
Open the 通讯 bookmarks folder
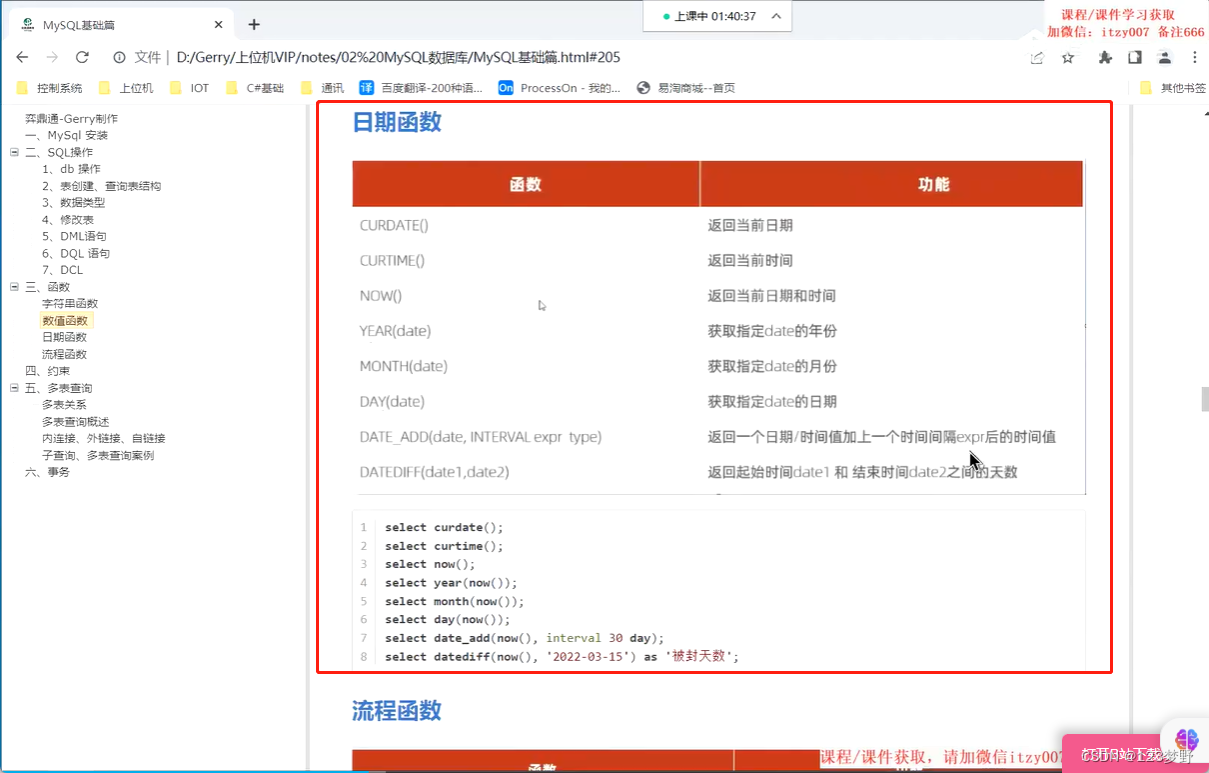[x=322, y=88]
